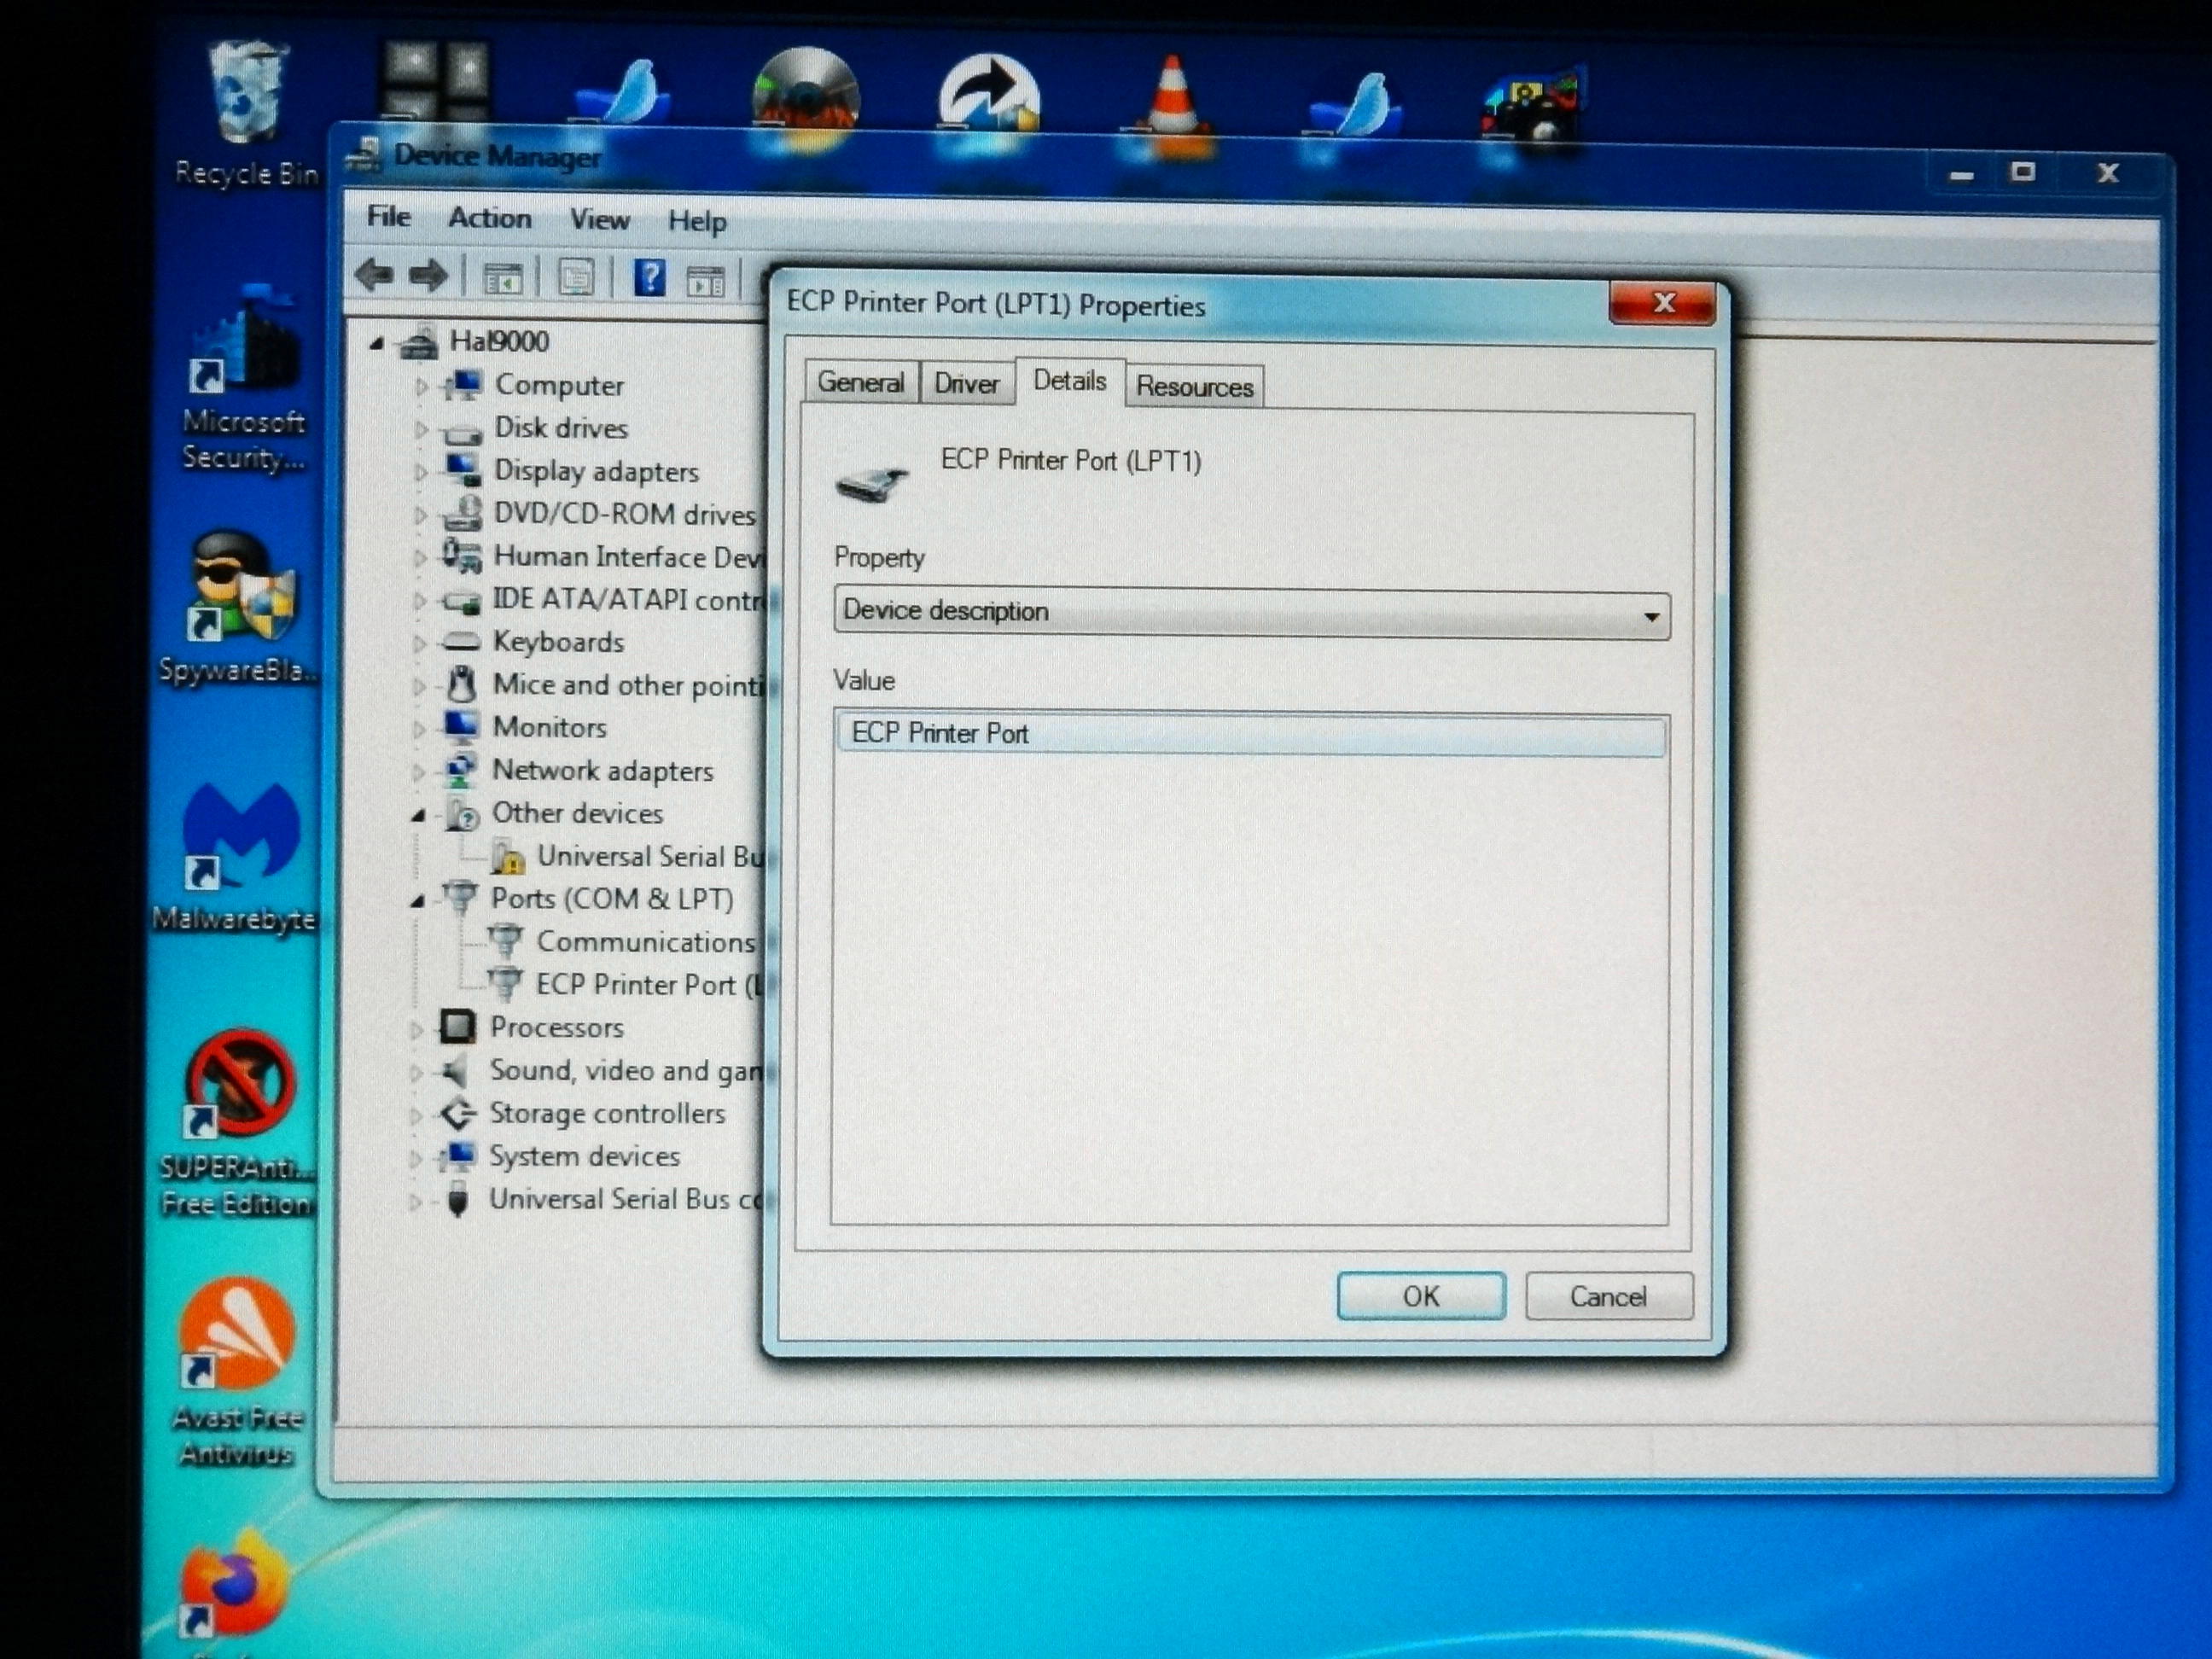Select Universal Serial Bus controllers tree item
2212x1659 pixels.
coord(626,1199)
